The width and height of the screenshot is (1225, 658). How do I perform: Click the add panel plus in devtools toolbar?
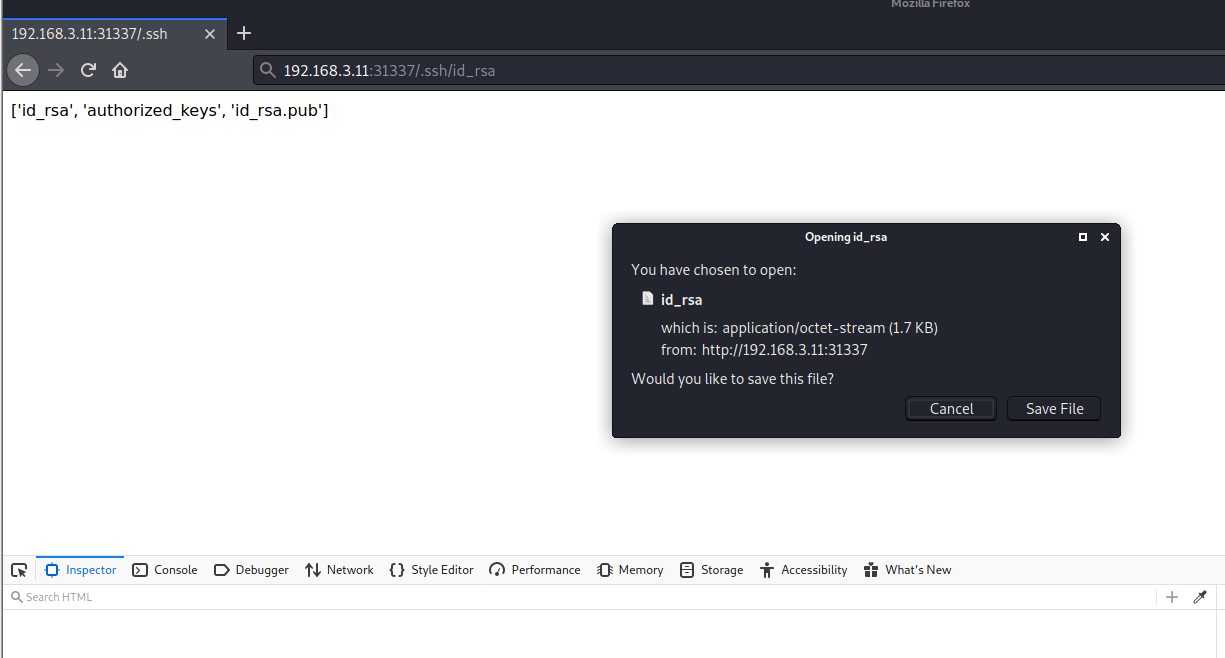1171,596
